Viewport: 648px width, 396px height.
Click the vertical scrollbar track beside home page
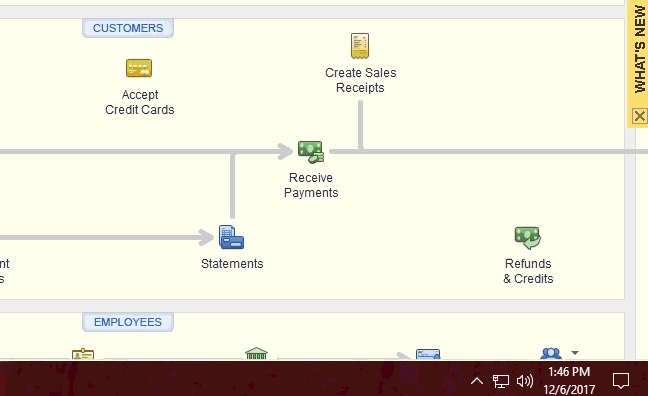click(630, 244)
